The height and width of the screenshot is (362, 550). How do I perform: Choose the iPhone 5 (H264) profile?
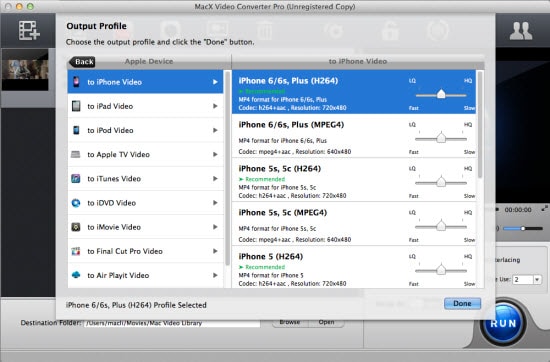click(354, 267)
